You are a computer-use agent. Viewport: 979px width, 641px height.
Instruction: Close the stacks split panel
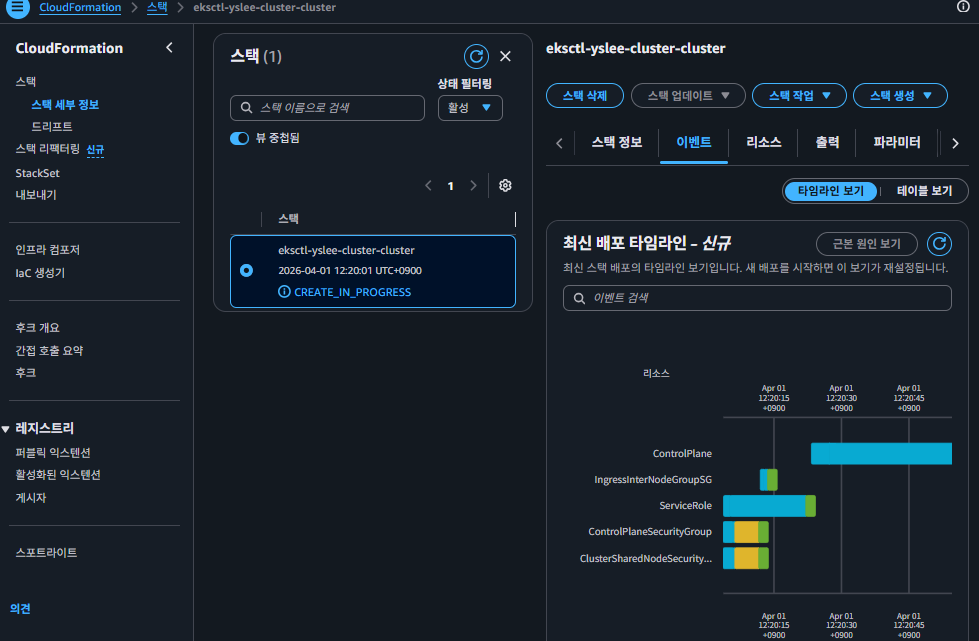(x=505, y=57)
